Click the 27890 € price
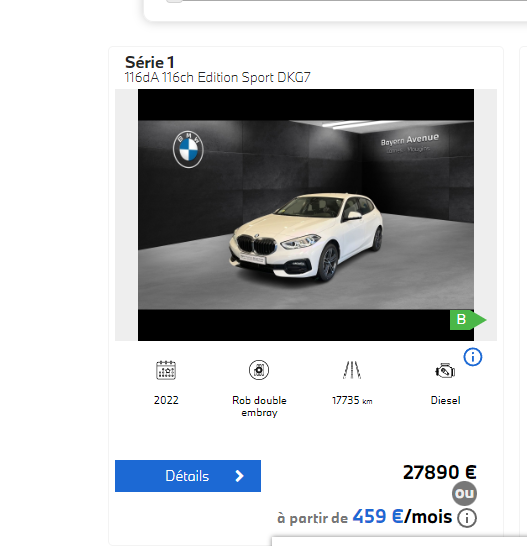The width and height of the screenshot is (527, 546). tap(440, 473)
